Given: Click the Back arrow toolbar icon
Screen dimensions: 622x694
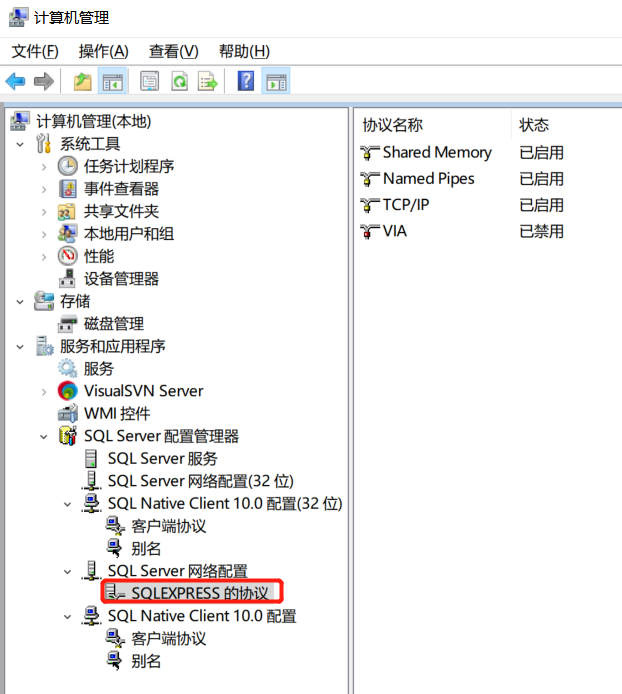Looking at the screenshot, I should [x=15, y=82].
